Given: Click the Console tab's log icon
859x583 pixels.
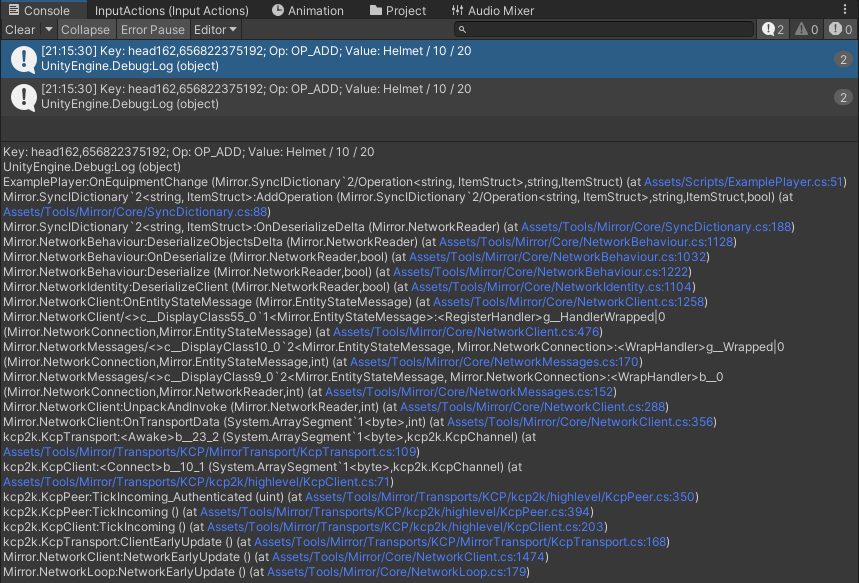Looking at the screenshot, I should (16, 10).
